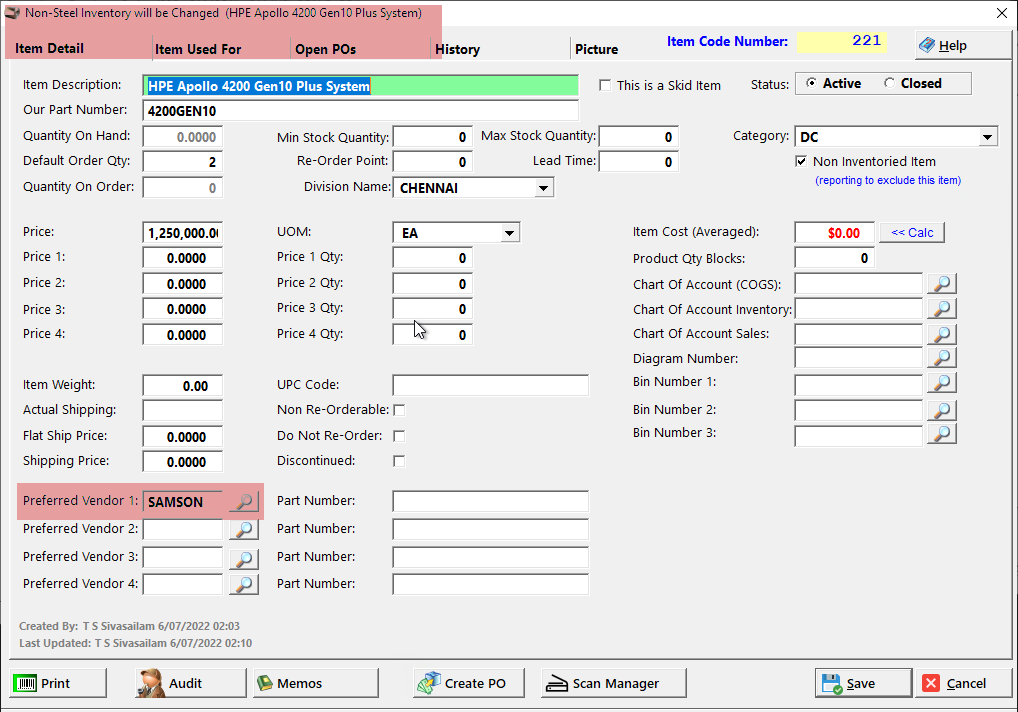
Task: Uncheck Non Inventoried Item
Action: click(x=801, y=162)
